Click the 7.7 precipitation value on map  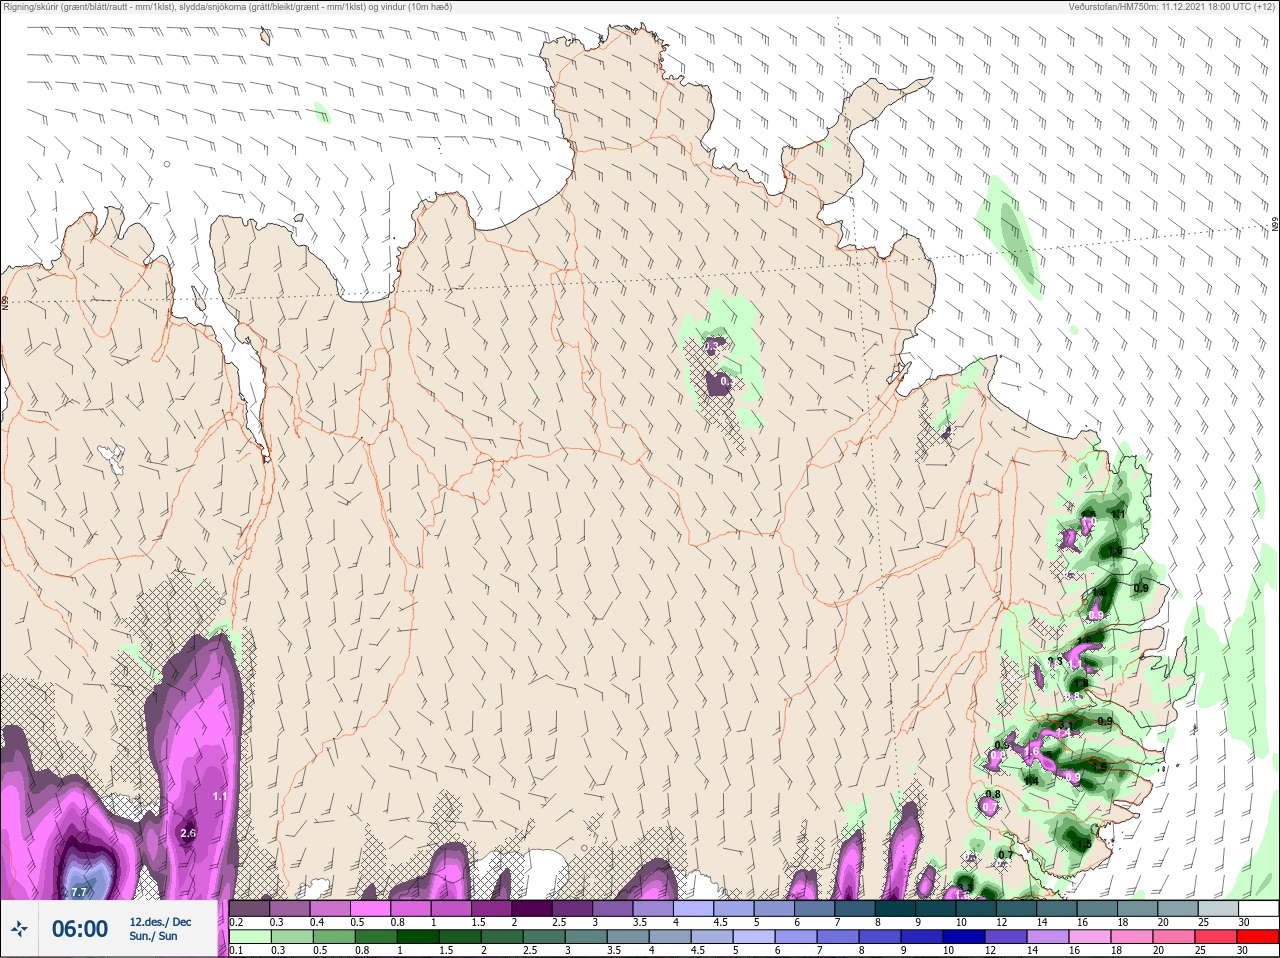(79, 892)
